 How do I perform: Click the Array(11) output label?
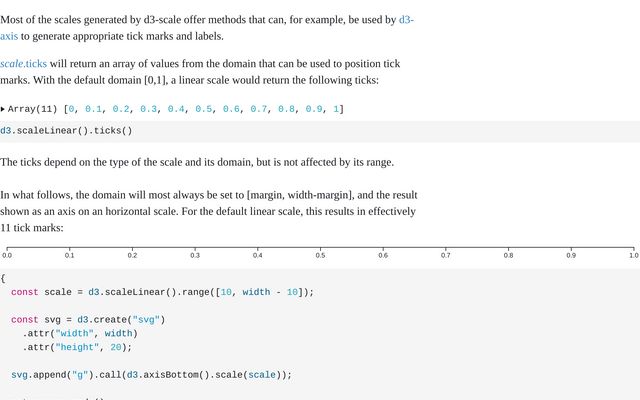tap(32, 109)
